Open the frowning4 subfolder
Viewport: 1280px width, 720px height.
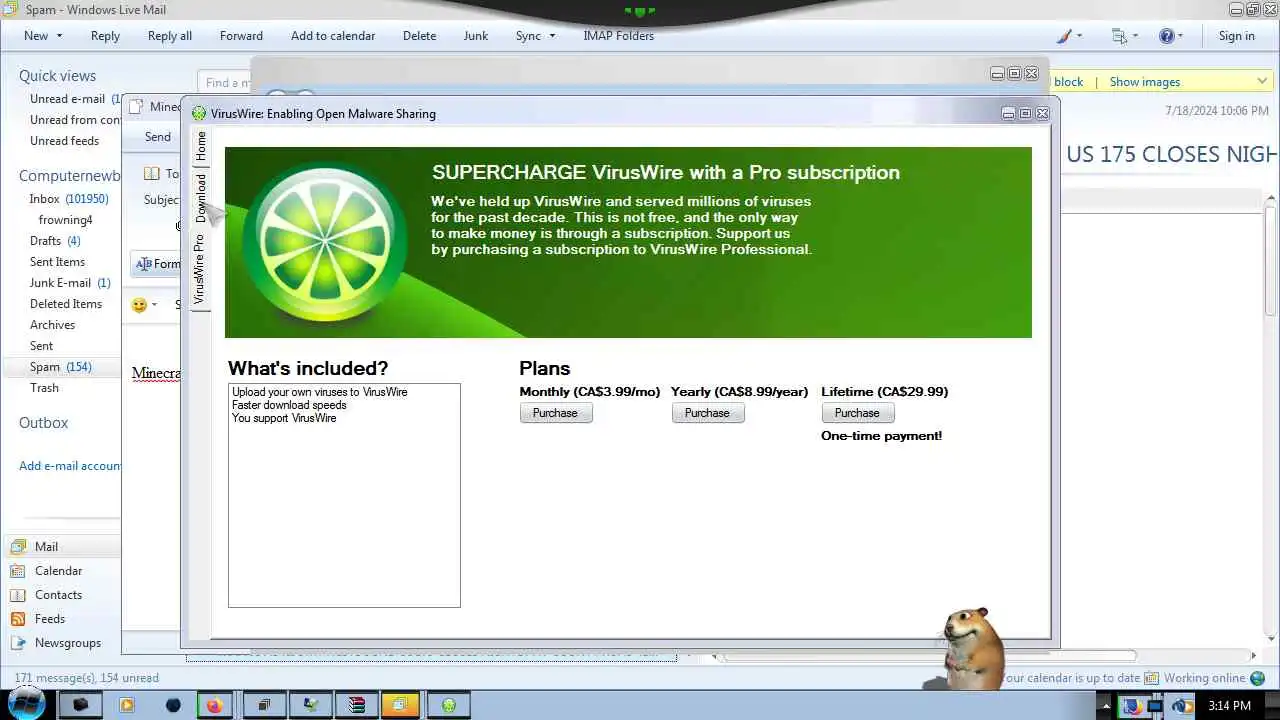65,220
